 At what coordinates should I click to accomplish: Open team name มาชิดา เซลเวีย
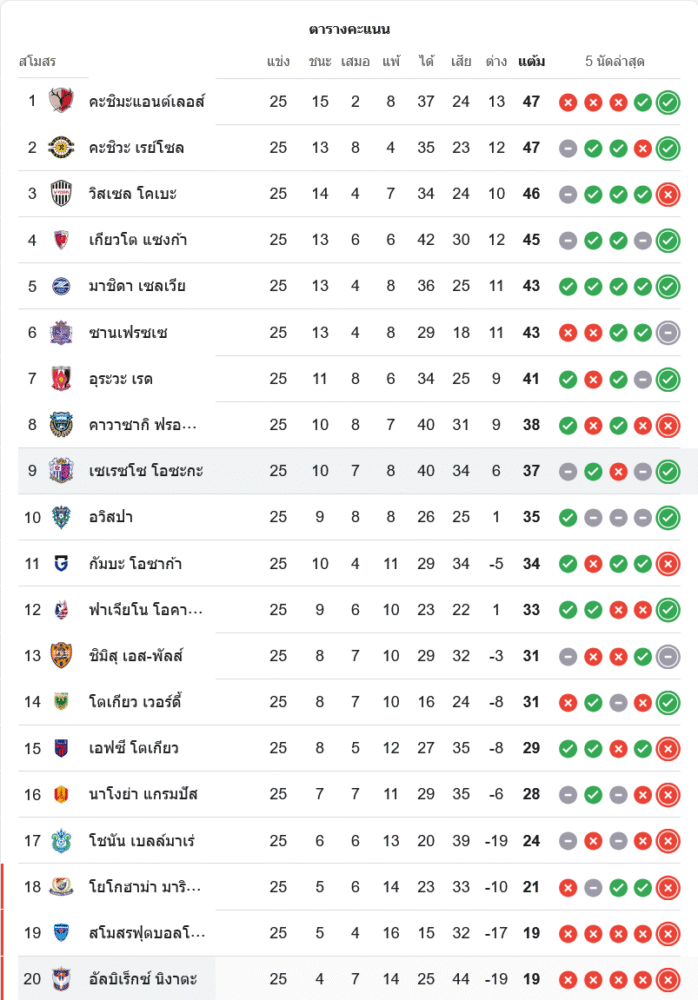tap(137, 286)
